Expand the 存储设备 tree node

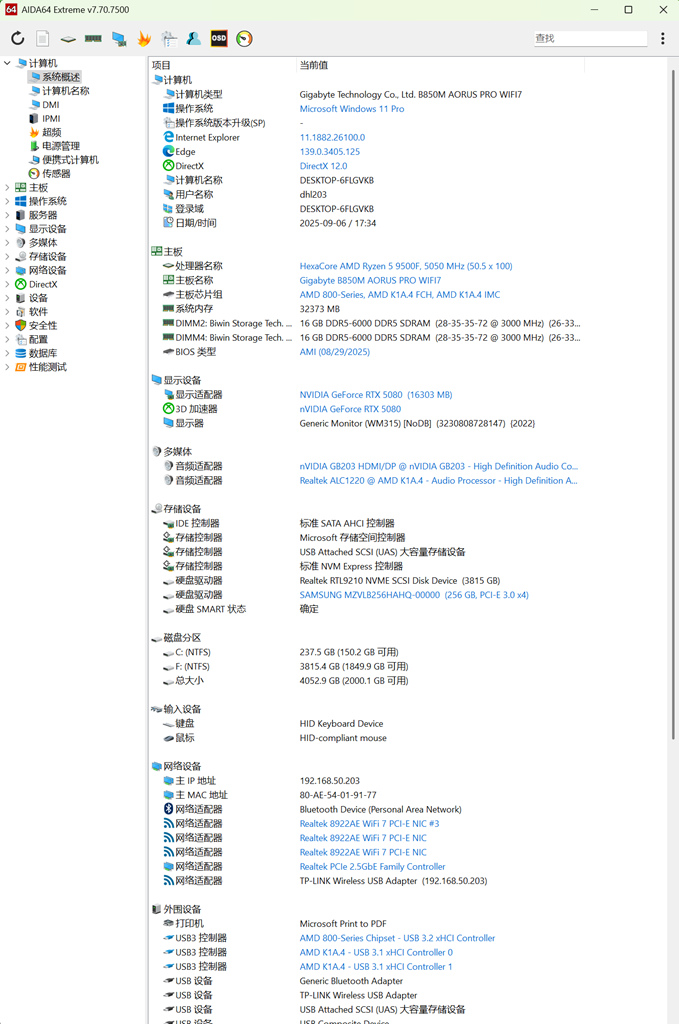click(x=7, y=257)
